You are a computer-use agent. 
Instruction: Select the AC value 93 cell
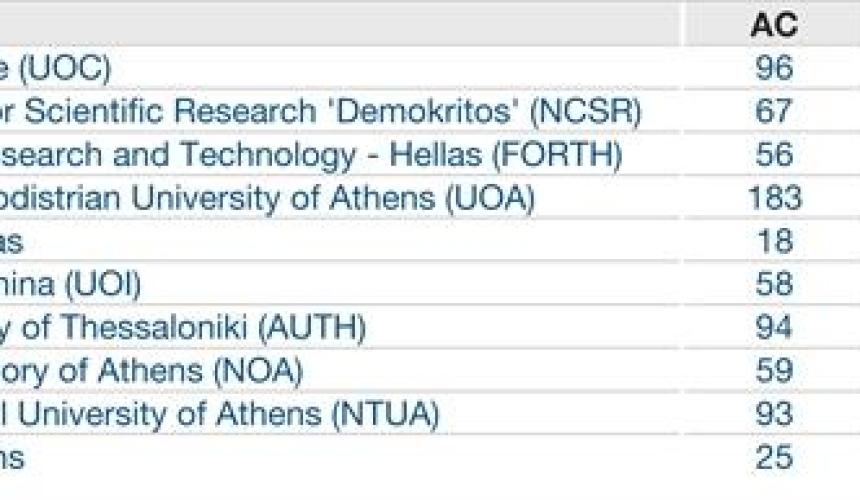click(x=774, y=414)
